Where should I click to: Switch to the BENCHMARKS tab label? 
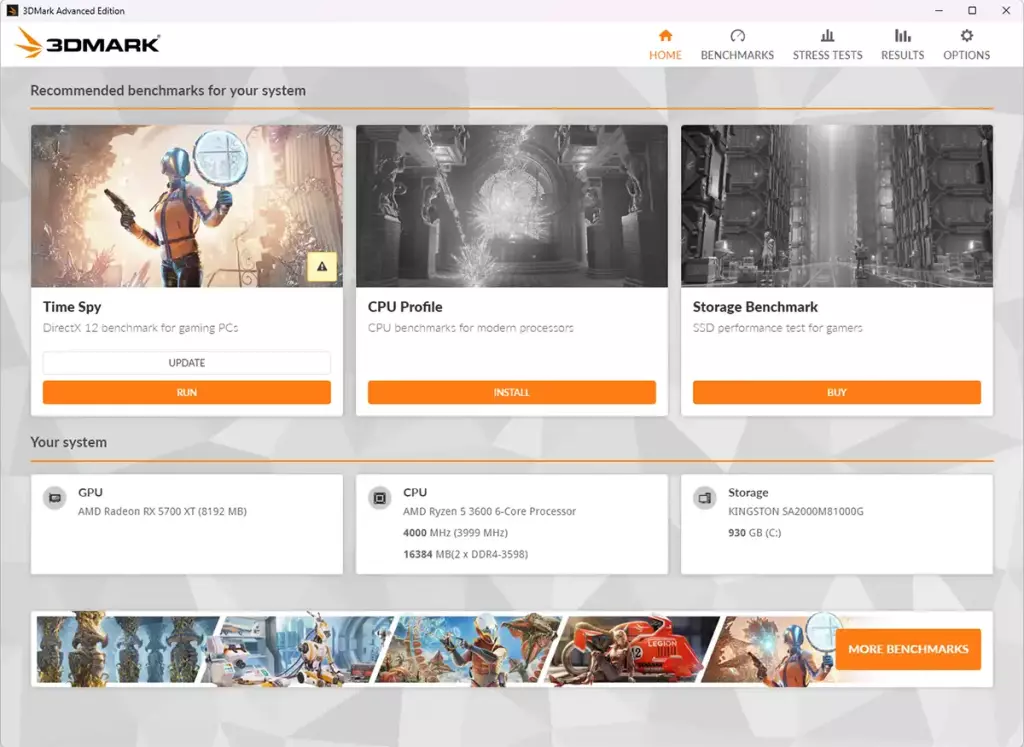[737, 56]
